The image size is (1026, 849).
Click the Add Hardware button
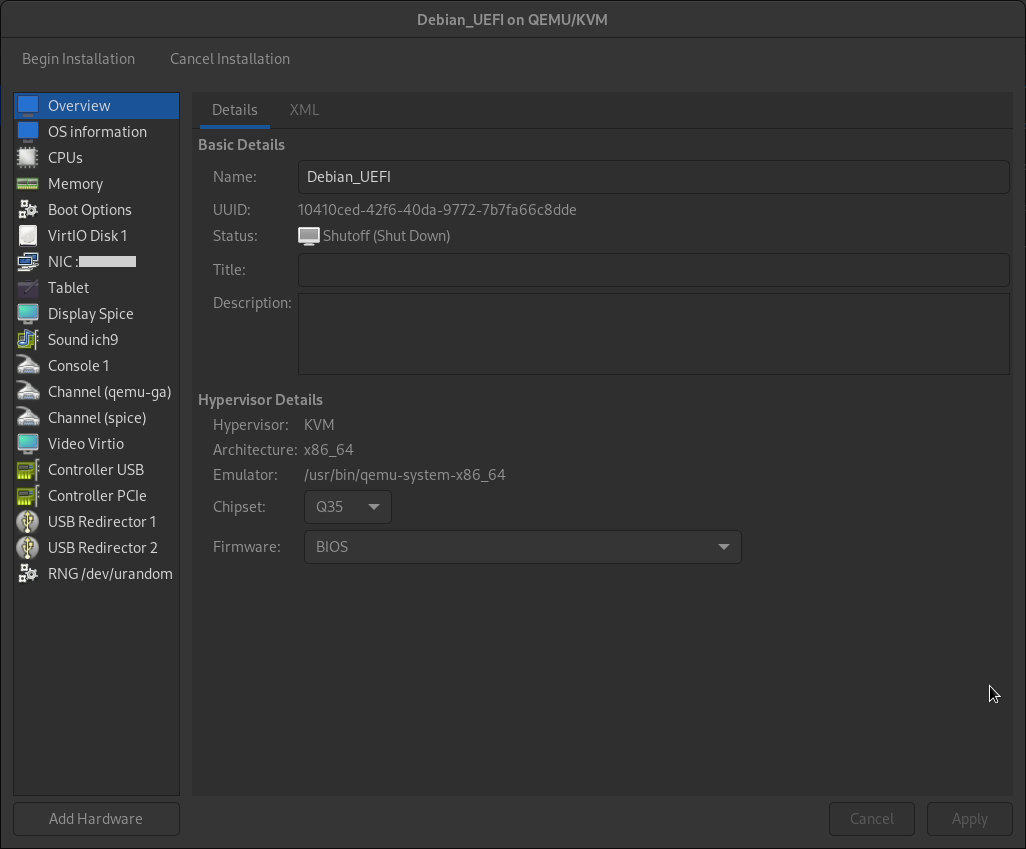coord(96,819)
